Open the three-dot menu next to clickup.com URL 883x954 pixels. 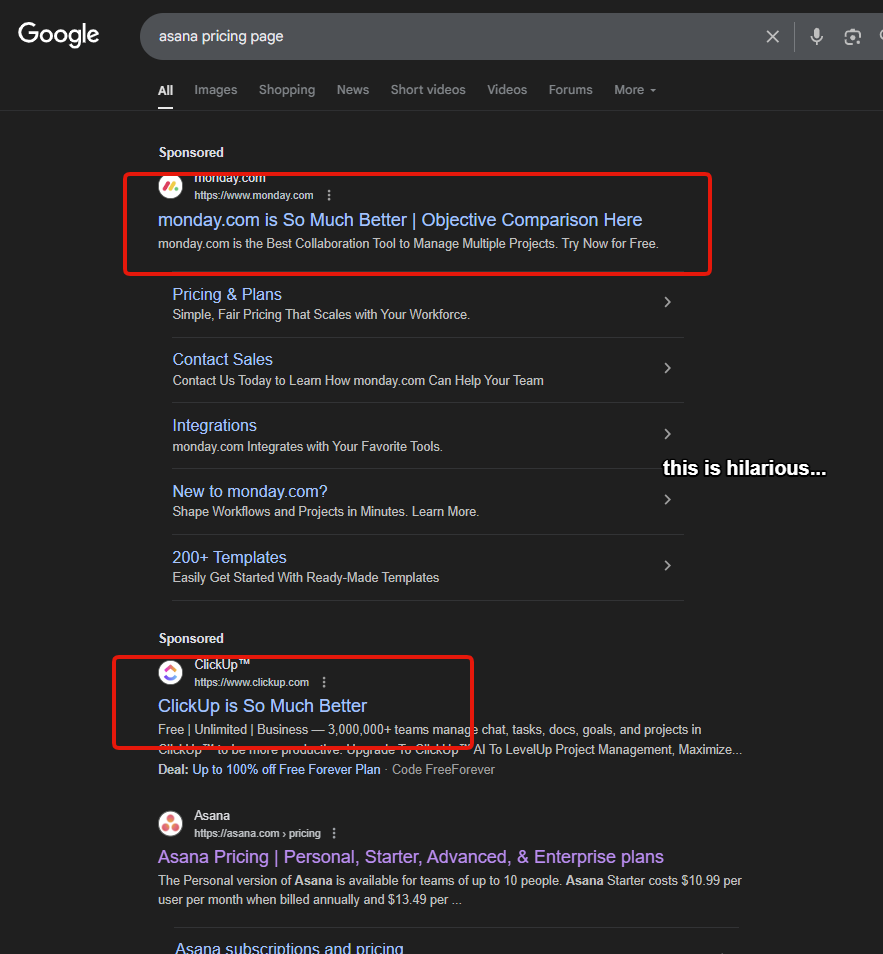point(324,683)
